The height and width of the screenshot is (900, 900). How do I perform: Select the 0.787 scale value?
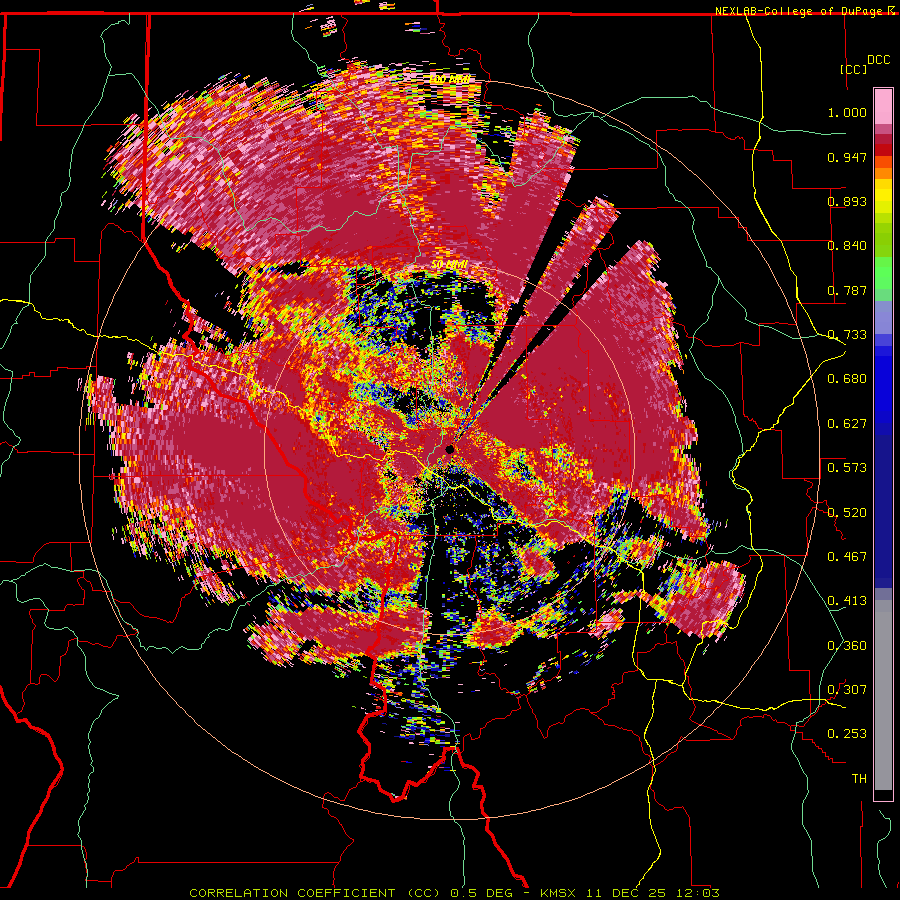(x=847, y=290)
